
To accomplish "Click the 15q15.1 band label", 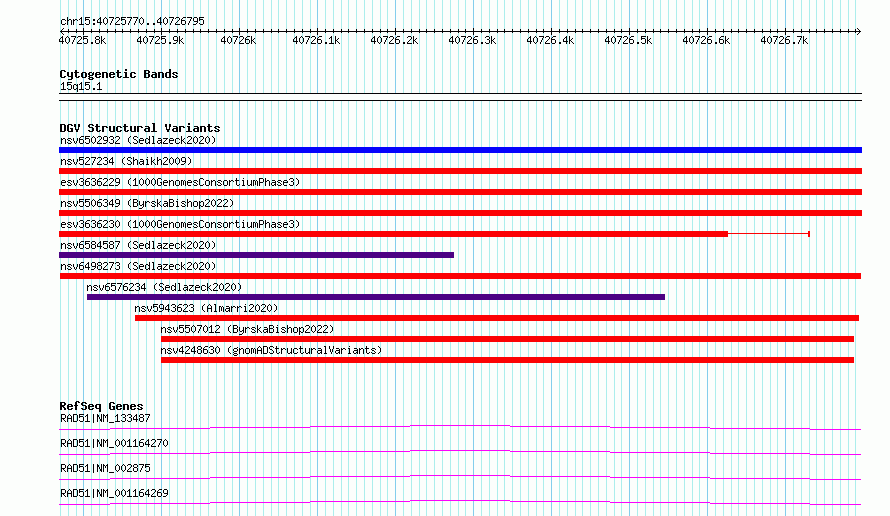I will pos(81,86).
